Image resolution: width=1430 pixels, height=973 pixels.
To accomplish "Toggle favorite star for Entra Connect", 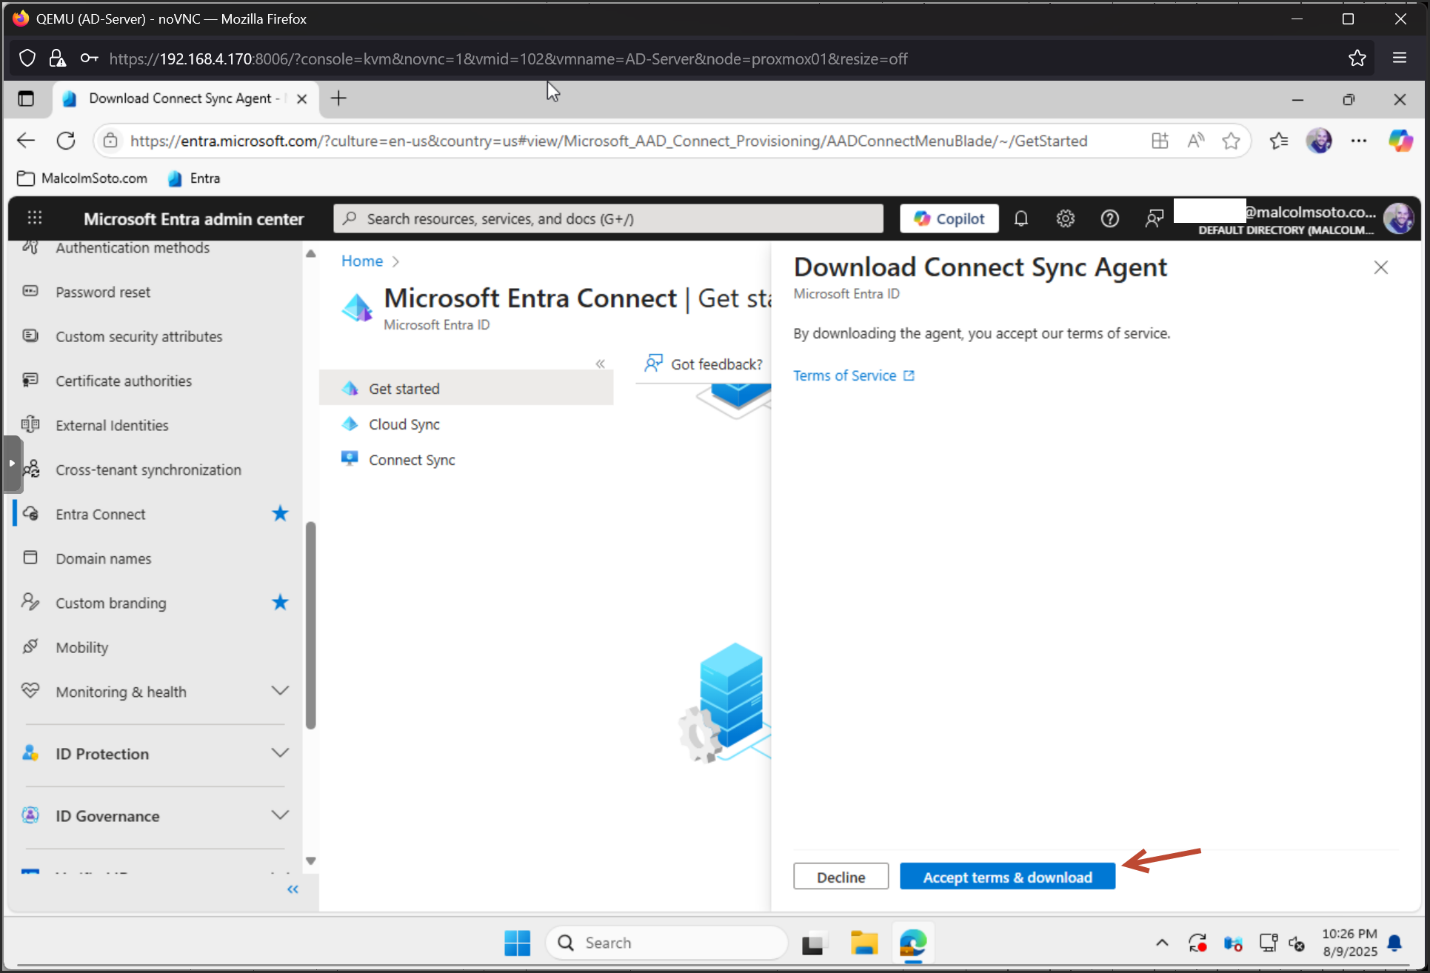I will tap(280, 514).
